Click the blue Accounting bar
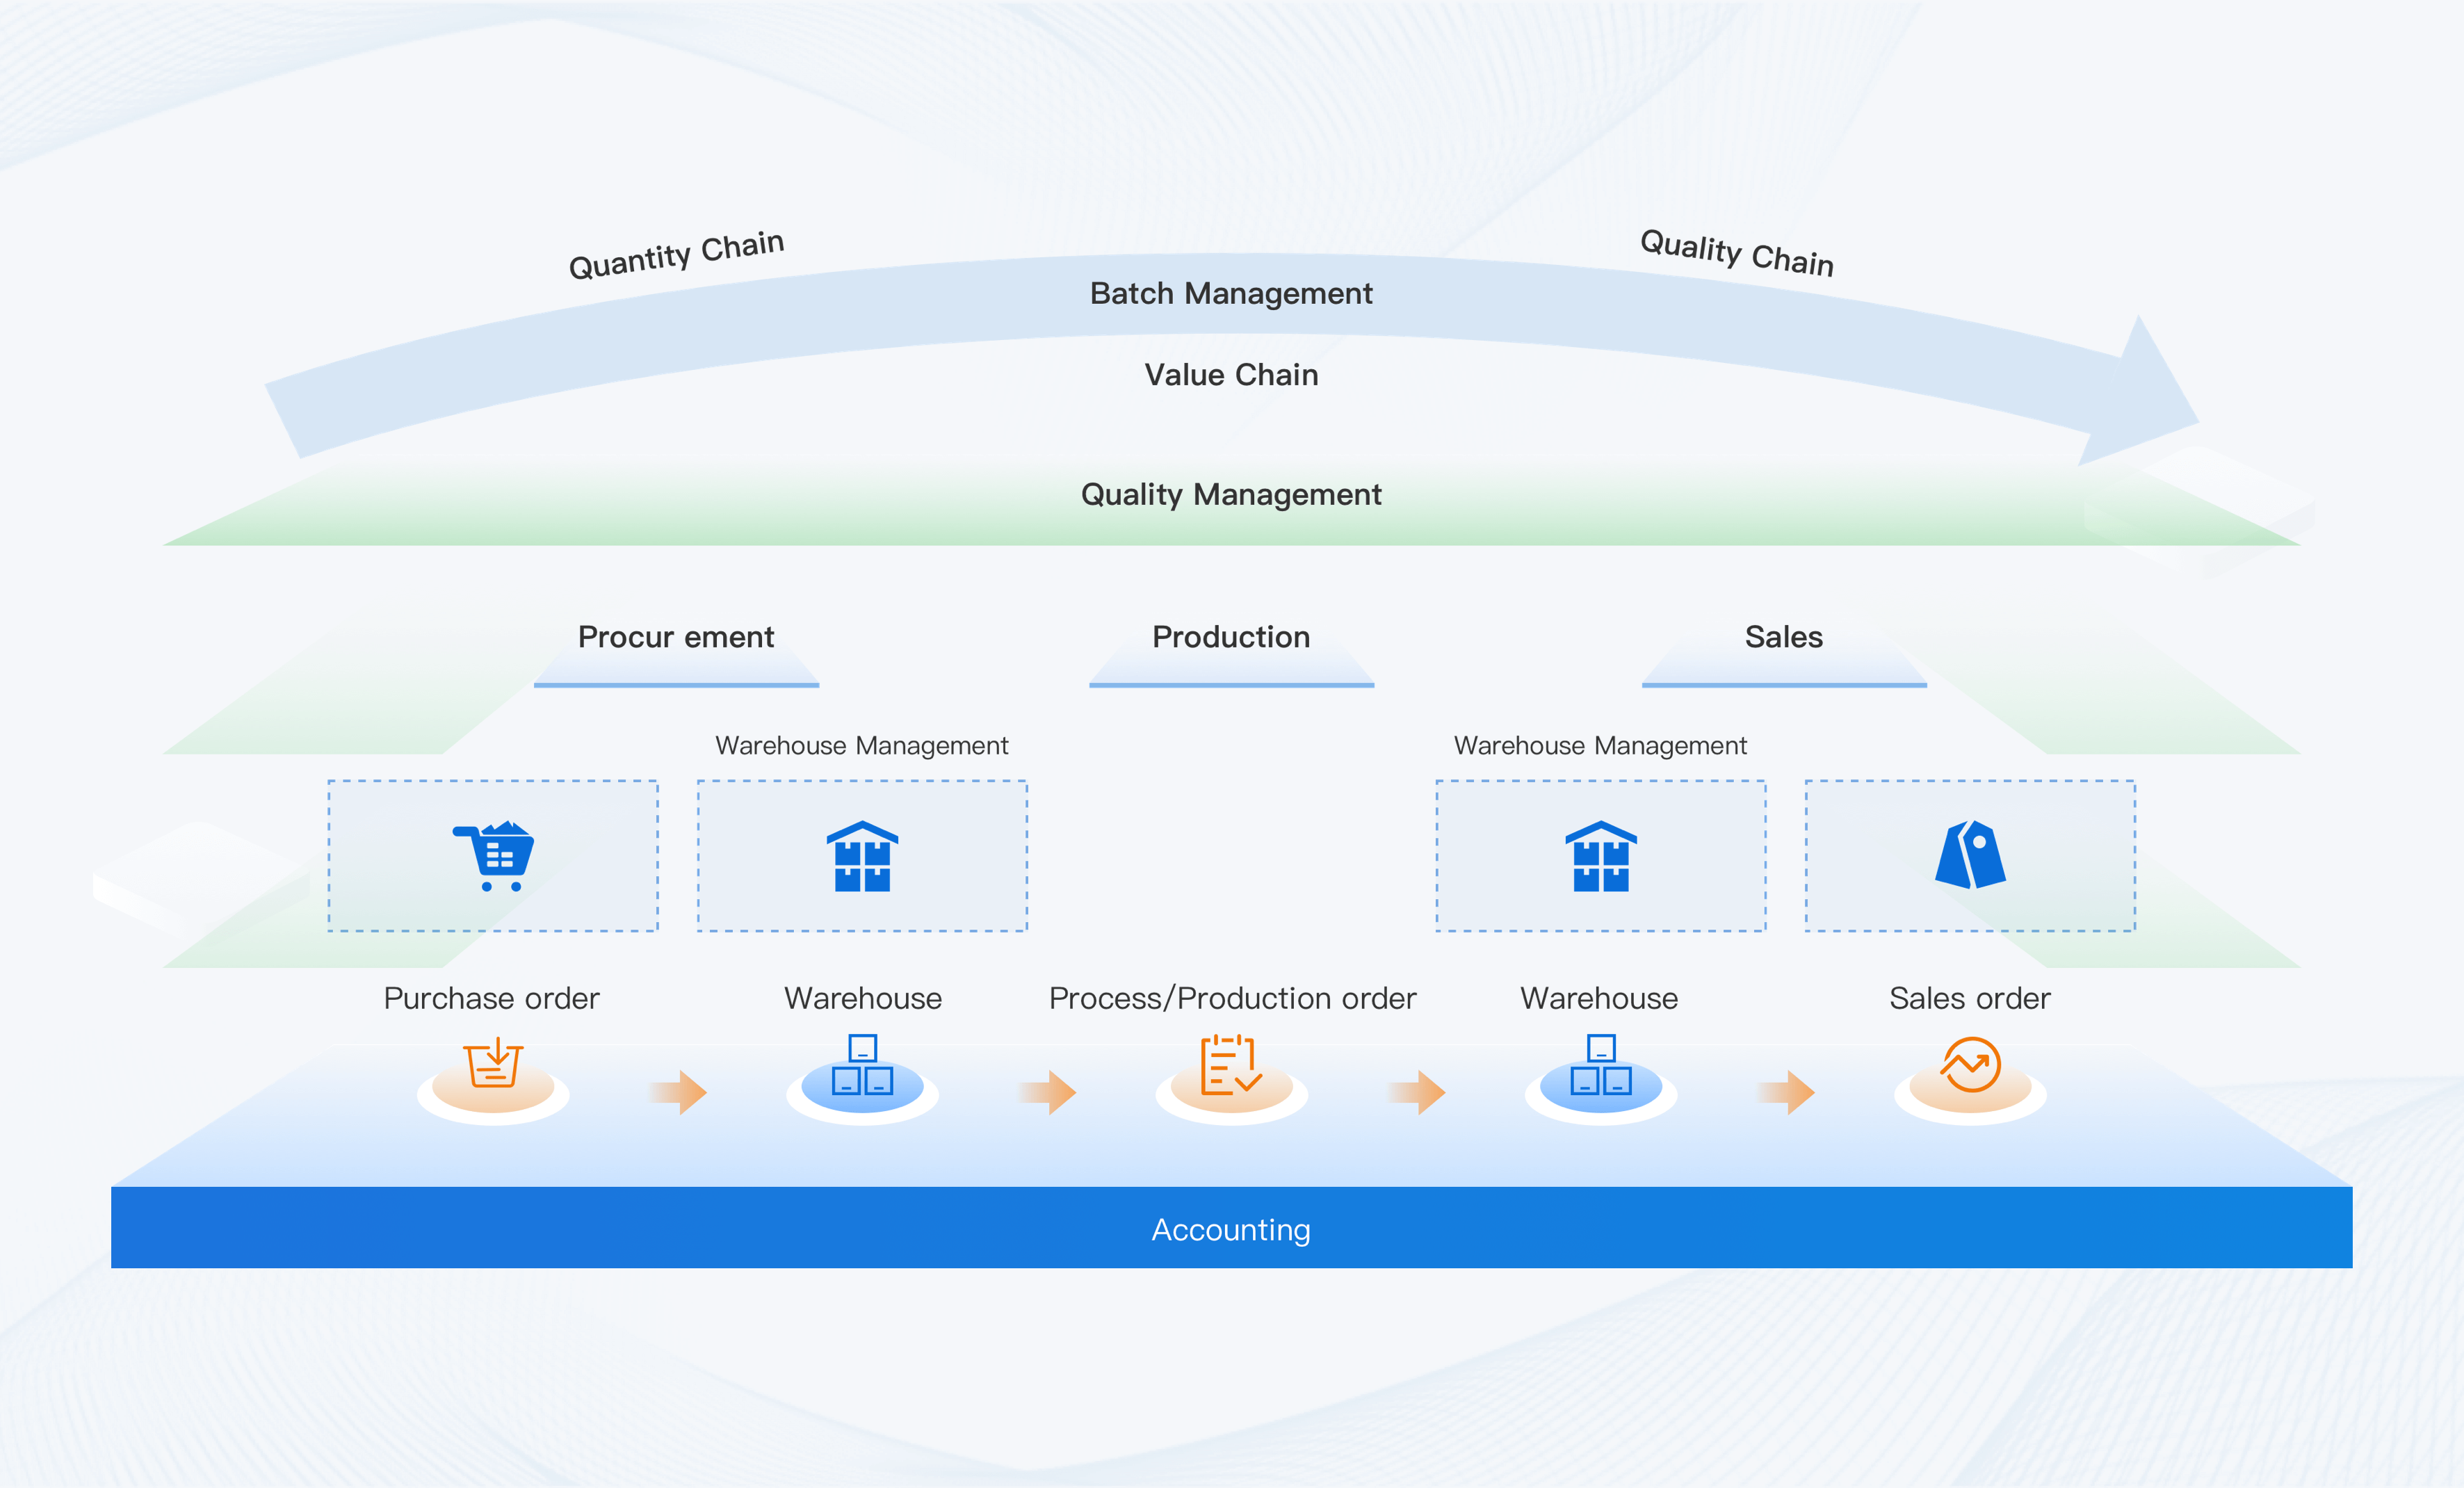Image resolution: width=2464 pixels, height=1488 pixels. point(1231,1229)
